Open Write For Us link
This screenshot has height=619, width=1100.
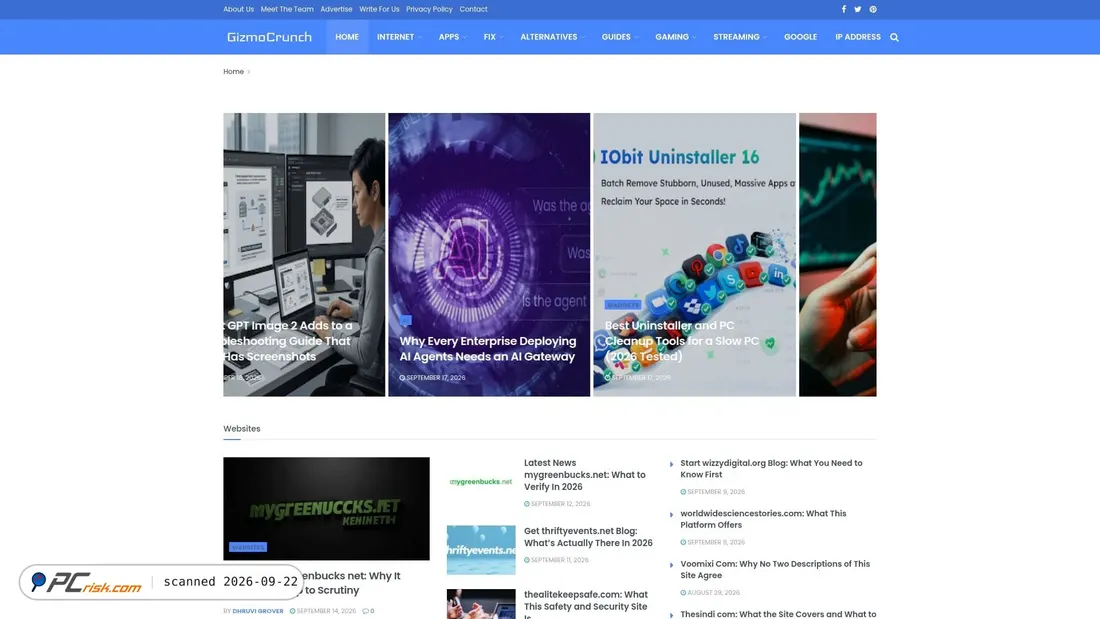379,9
